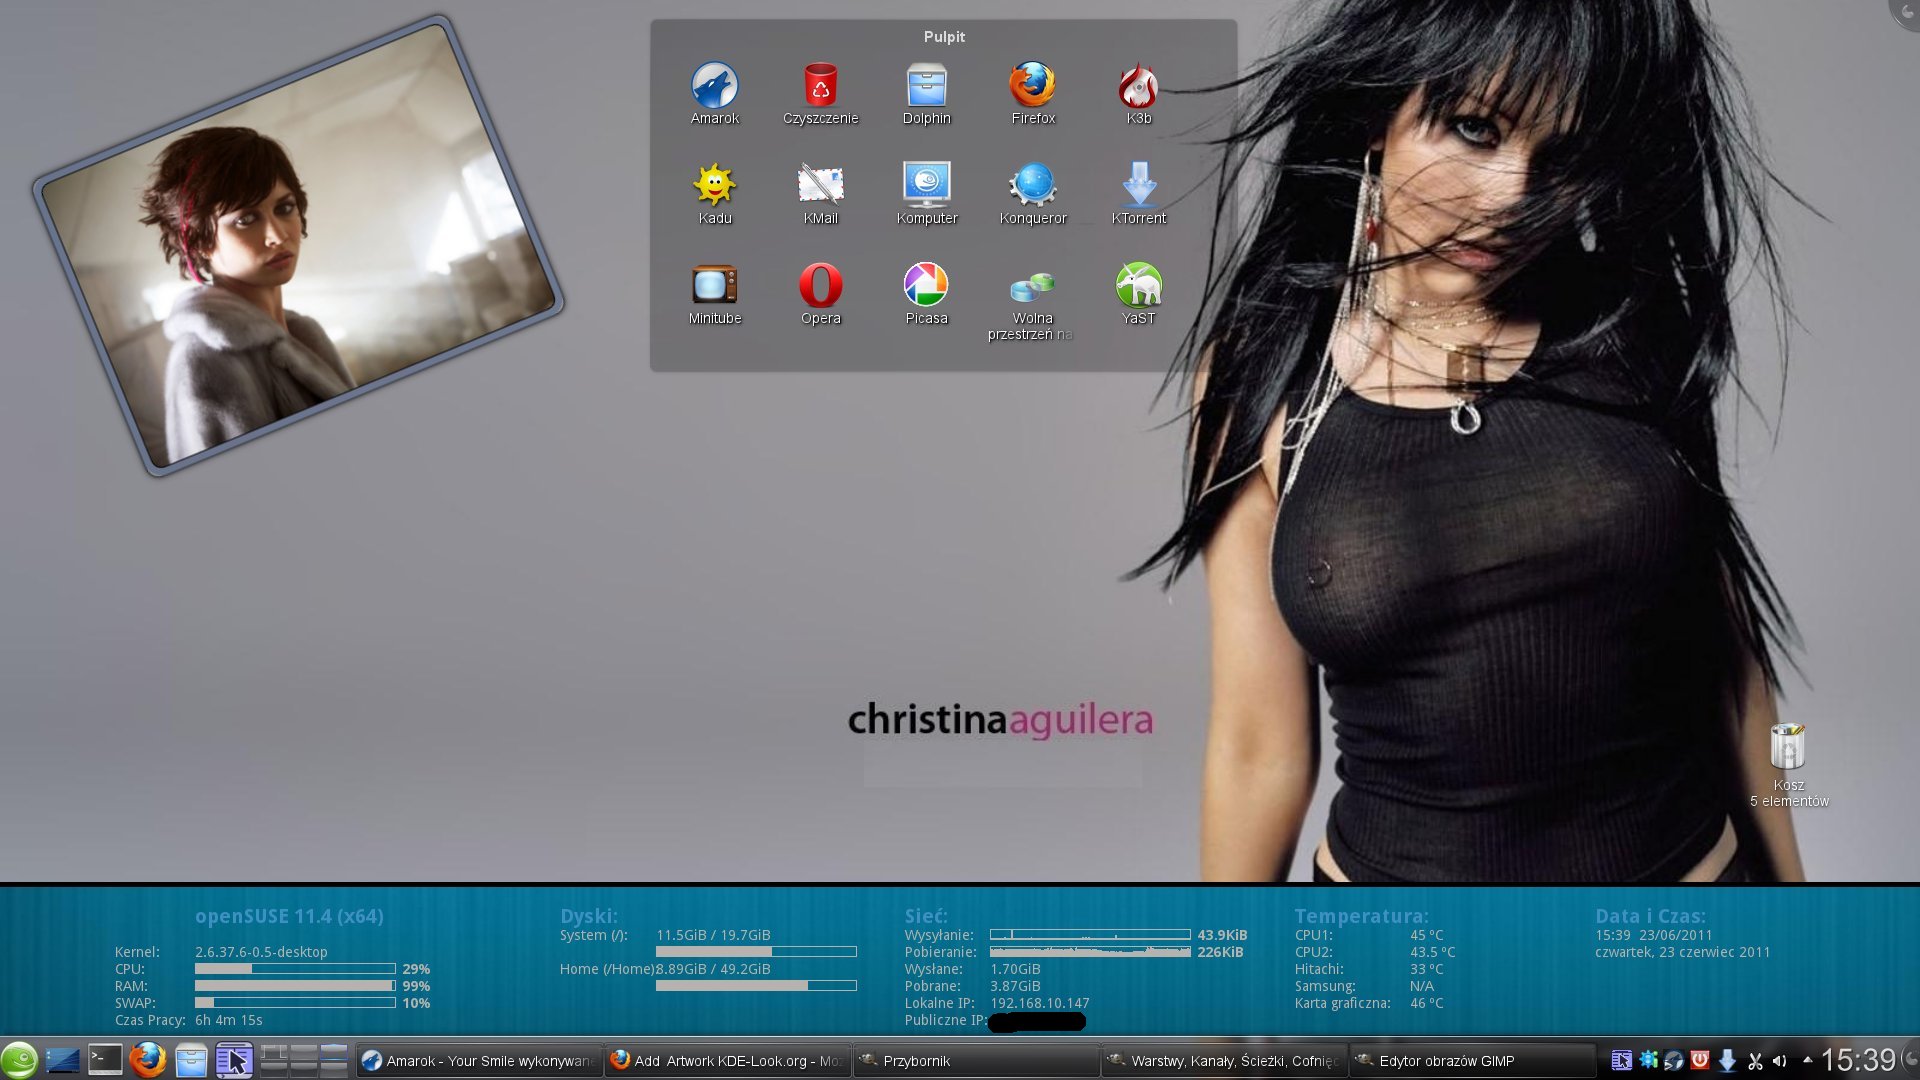This screenshot has height=1080, width=1920.
Task: Open the file manager panel launcher
Action: tap(191, 1060)
